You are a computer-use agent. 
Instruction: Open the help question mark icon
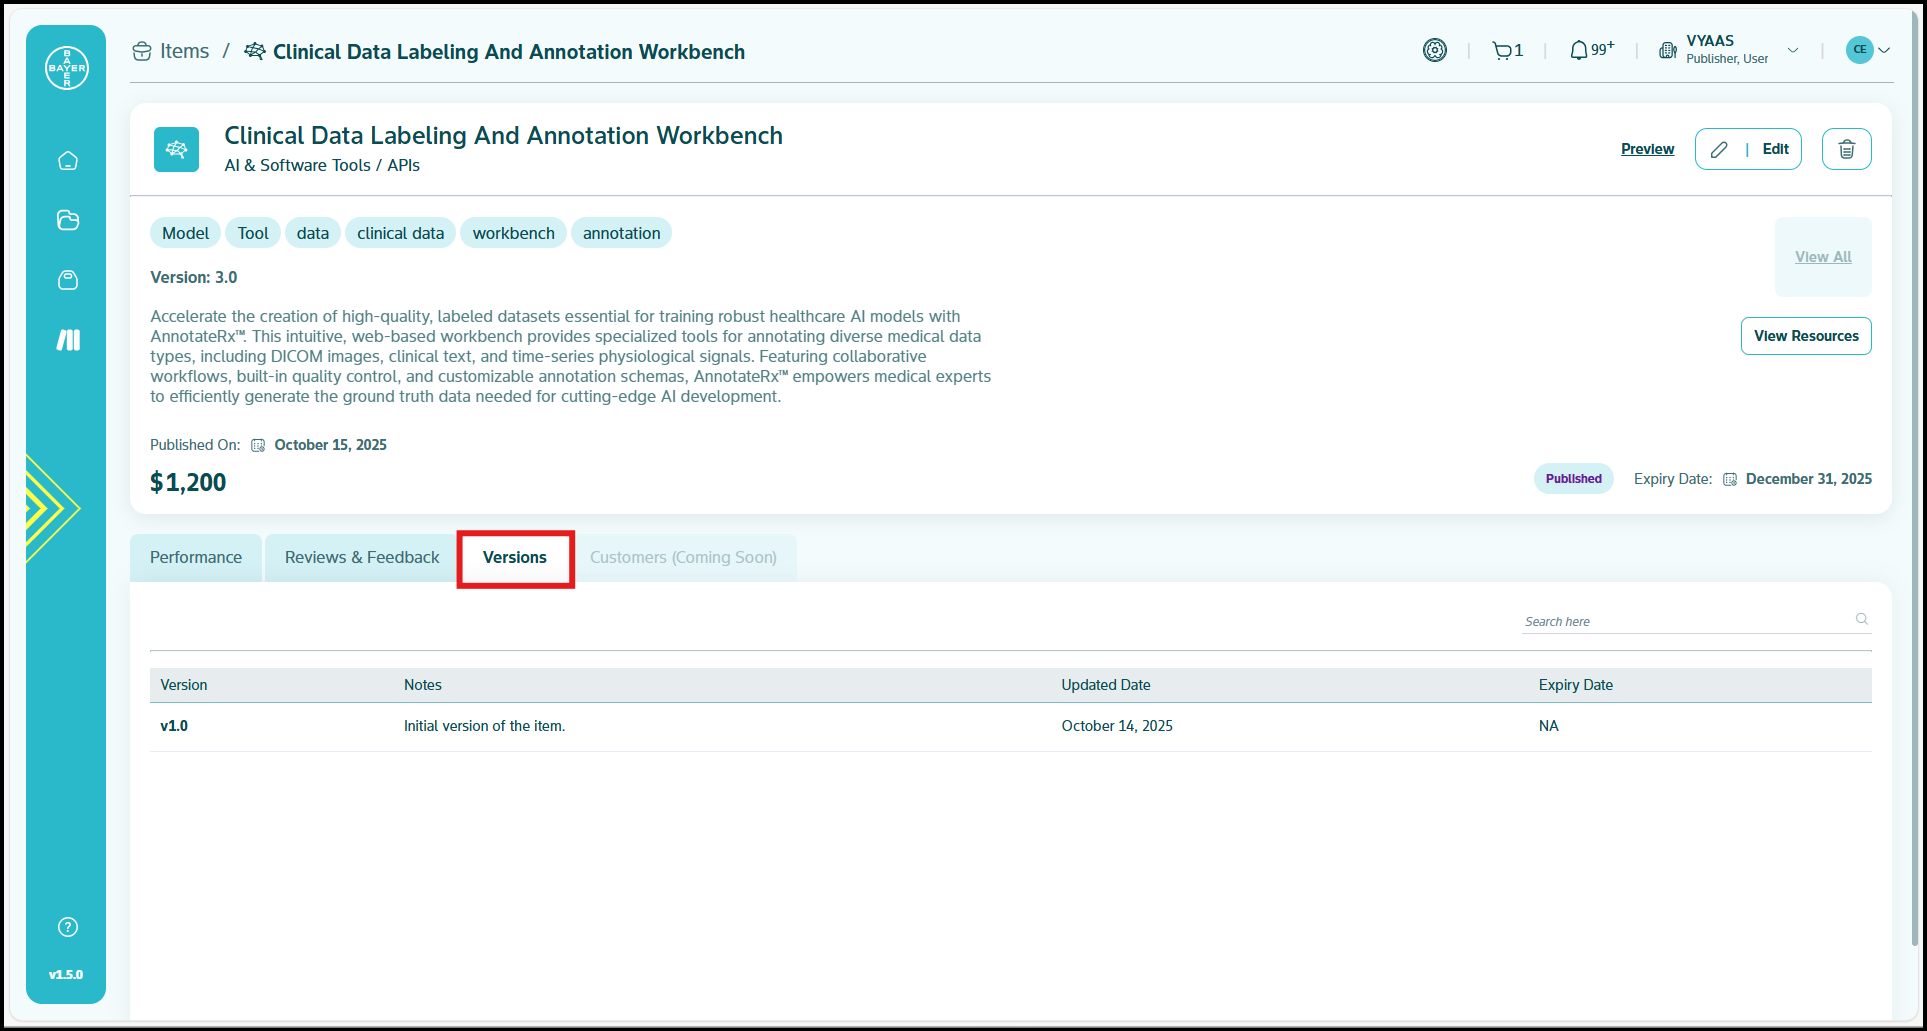tap(68, 927)
